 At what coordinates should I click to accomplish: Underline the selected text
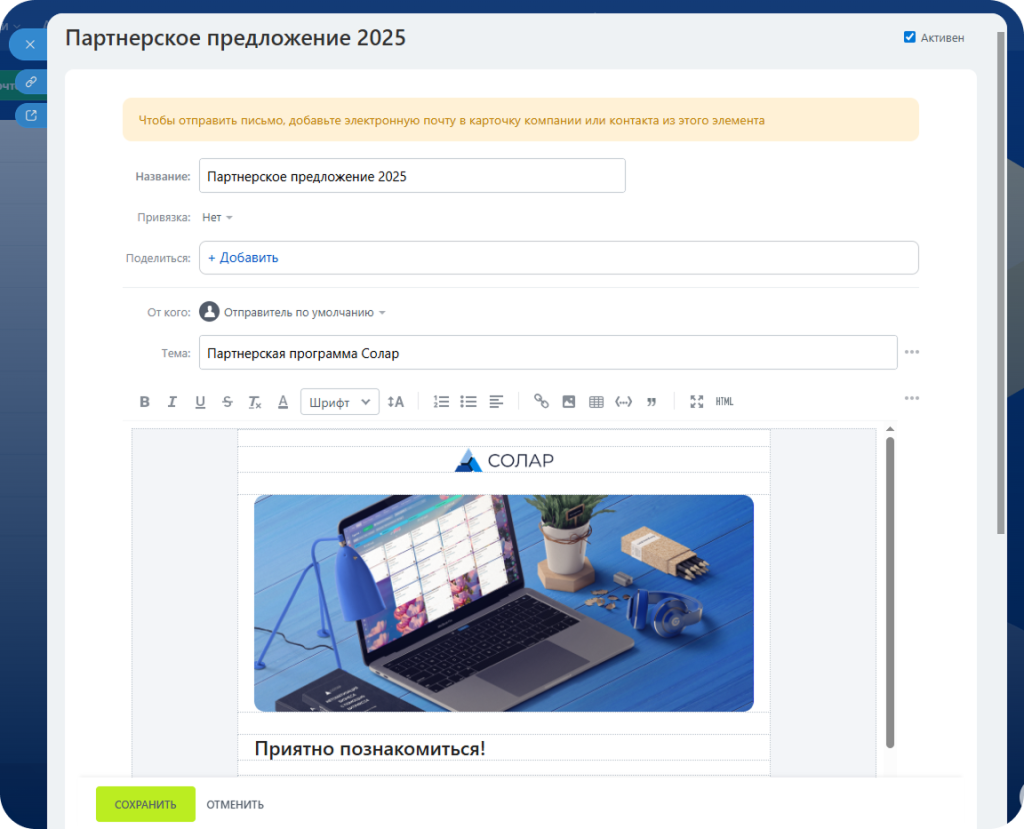200,402
